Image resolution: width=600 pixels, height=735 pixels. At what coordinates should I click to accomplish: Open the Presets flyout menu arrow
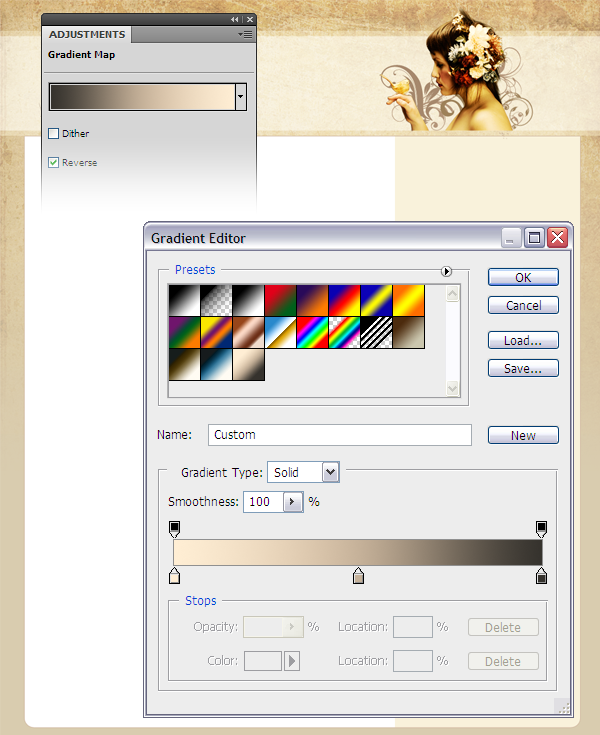tap(446, 271)
